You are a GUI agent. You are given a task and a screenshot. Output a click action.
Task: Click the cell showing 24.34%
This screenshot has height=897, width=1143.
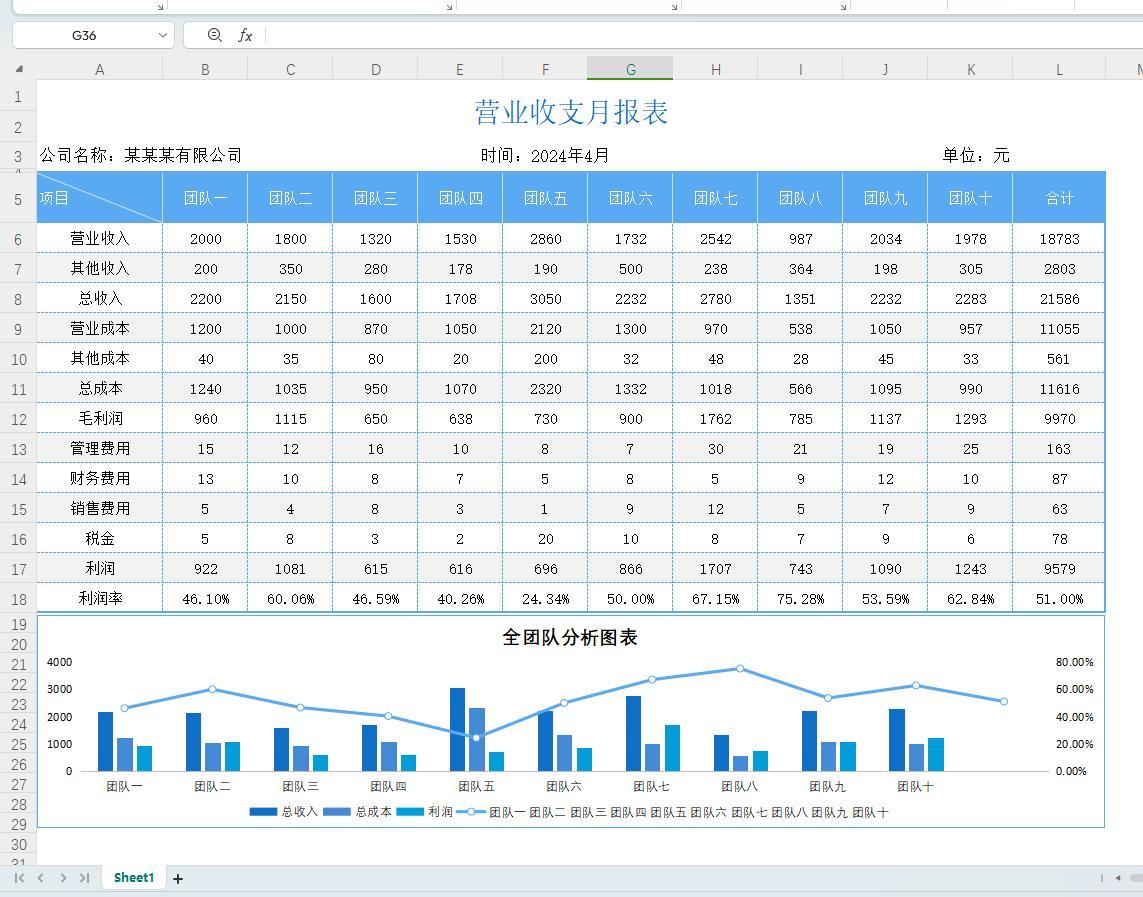(545, 599)
